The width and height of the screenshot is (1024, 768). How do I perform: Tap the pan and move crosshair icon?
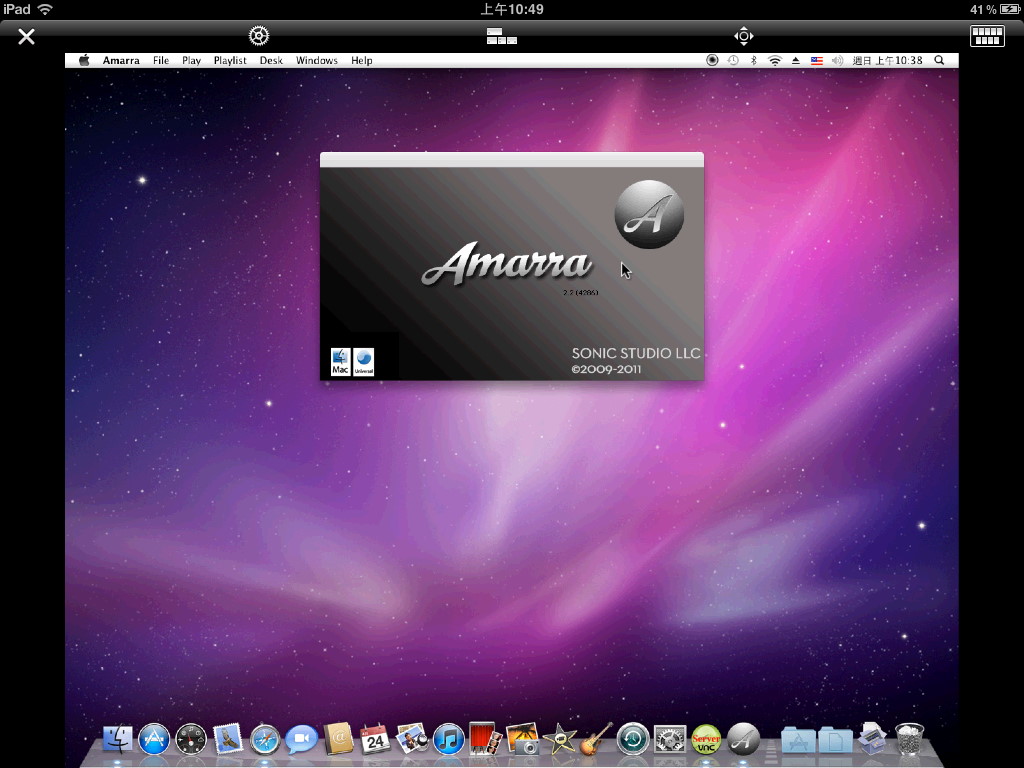click(743, 36)
